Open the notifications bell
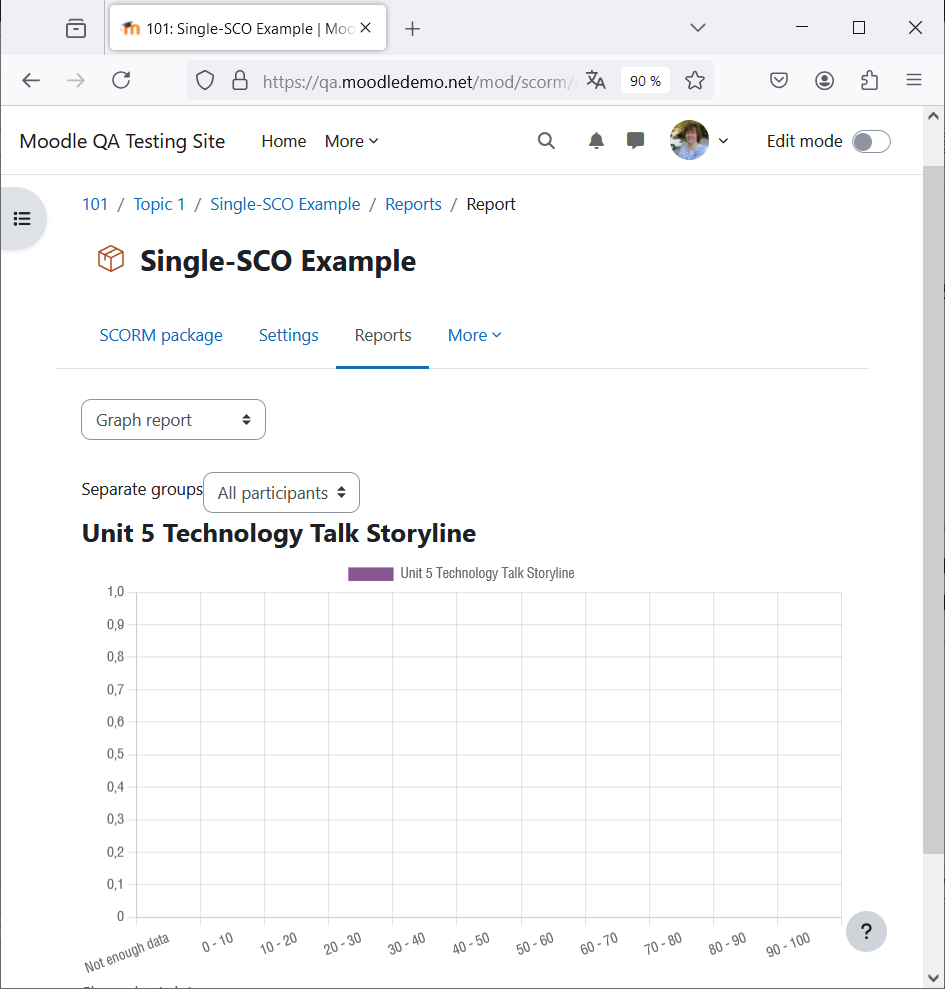945x989 pixels. [596, 141]
